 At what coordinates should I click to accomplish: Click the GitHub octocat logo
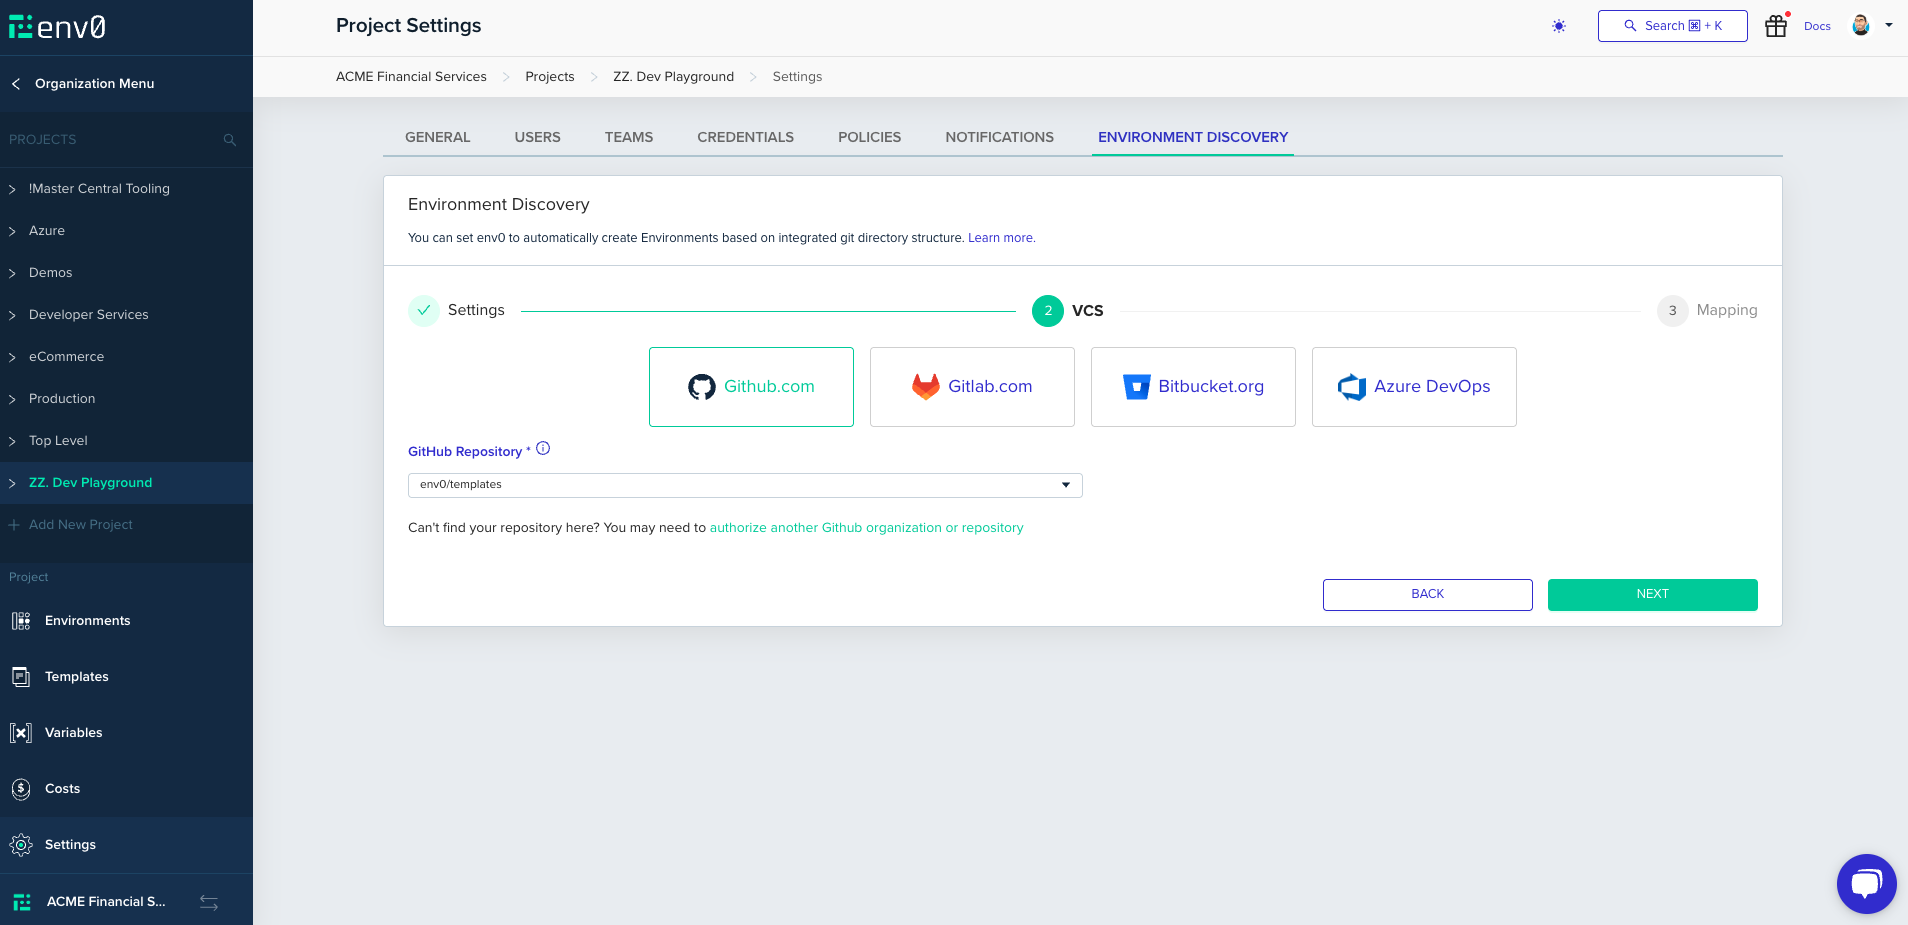pos(702,387)
